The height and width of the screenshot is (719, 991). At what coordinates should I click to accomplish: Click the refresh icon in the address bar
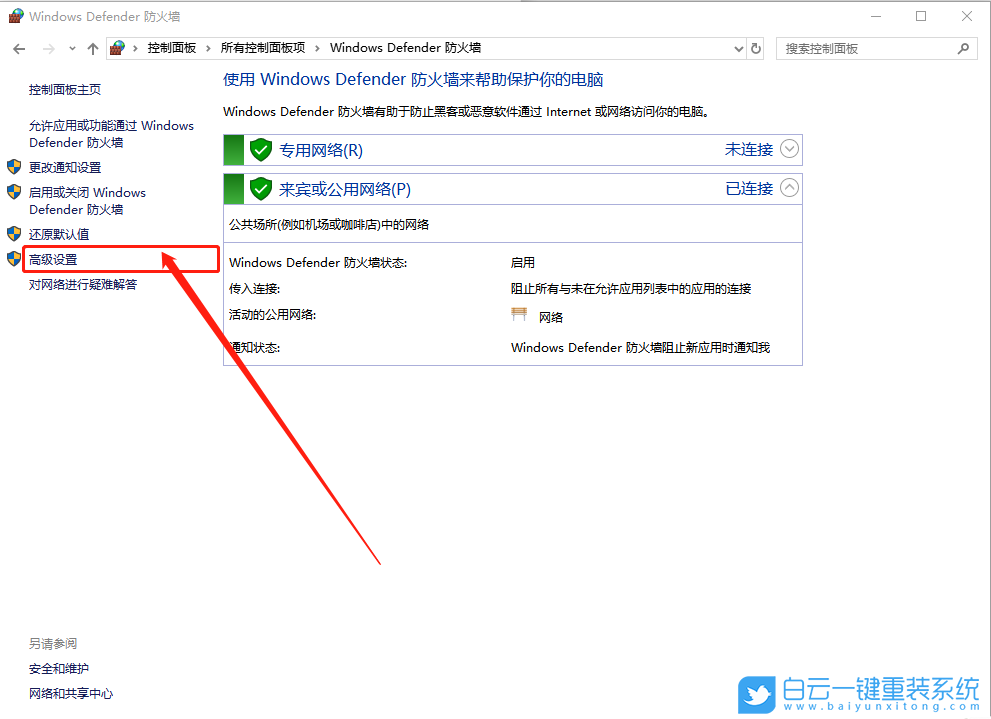coord(756,48)
